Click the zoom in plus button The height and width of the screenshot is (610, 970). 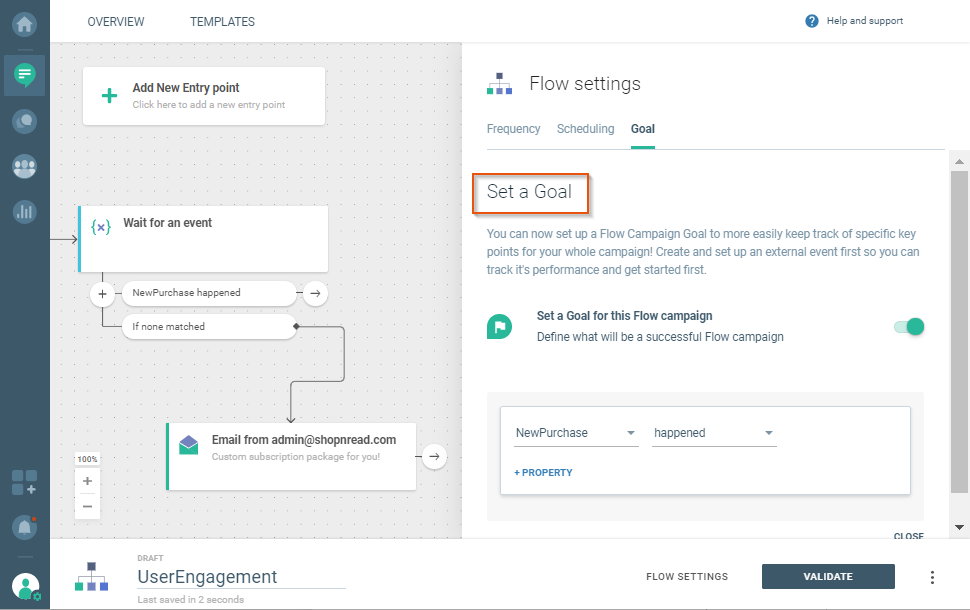pyautogui.click(x=87, y=481)
